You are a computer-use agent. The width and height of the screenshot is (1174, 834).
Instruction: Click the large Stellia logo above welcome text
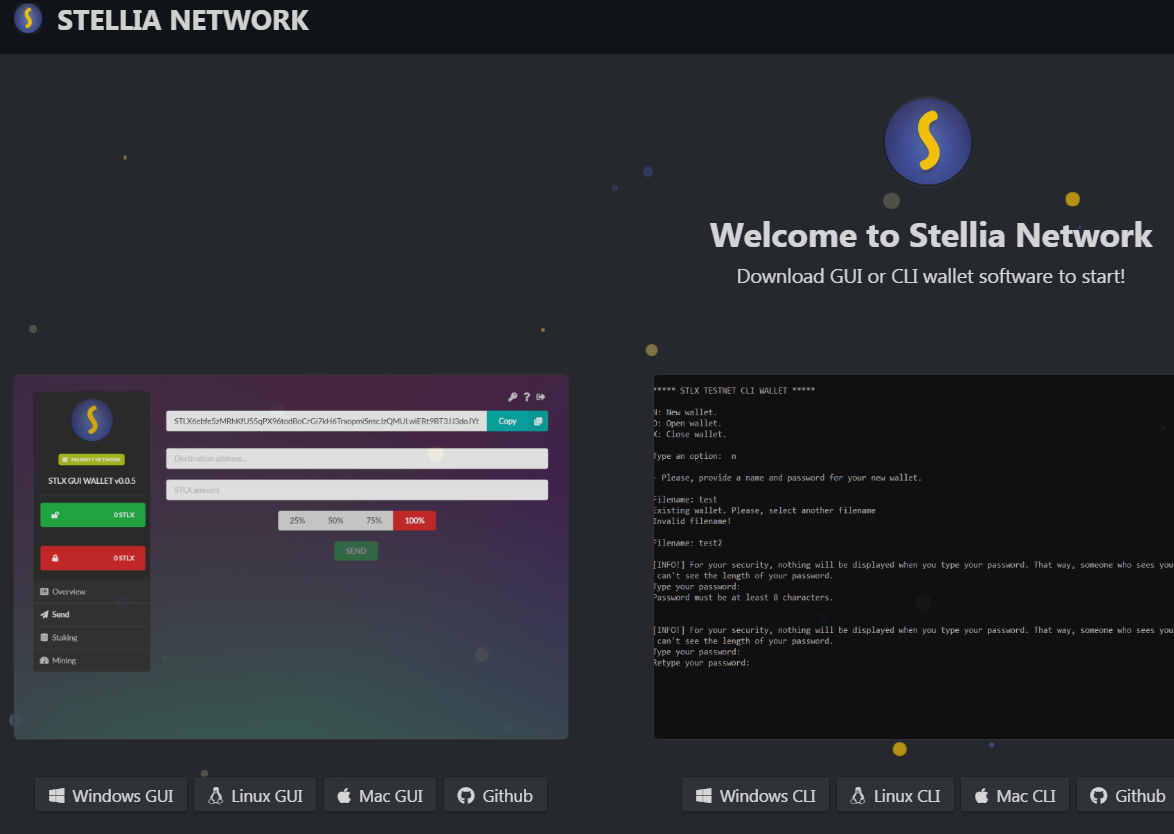tap(927, 141)
